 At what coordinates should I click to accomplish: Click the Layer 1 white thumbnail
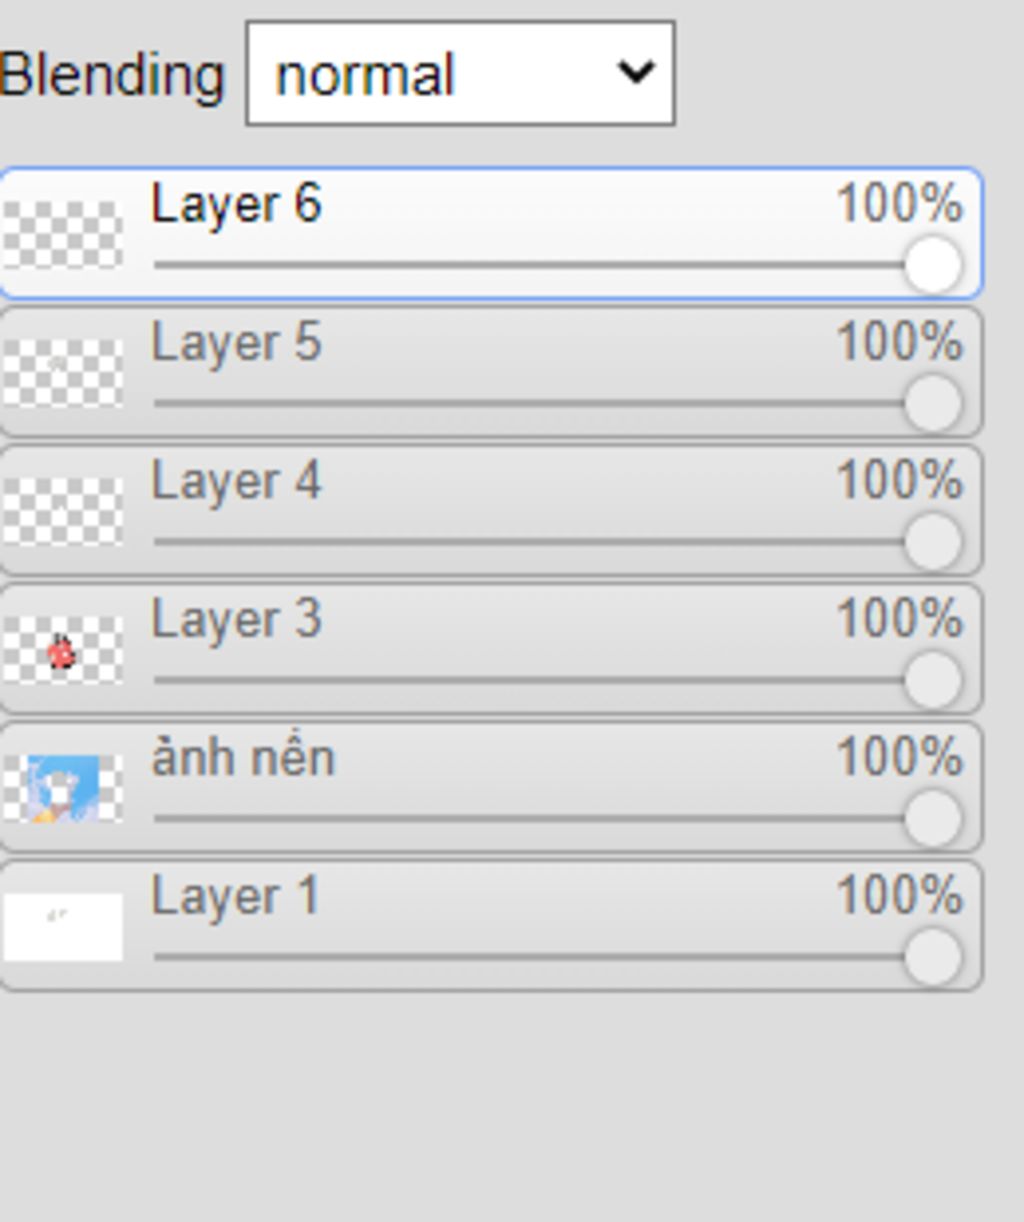(x=63, y=926)
